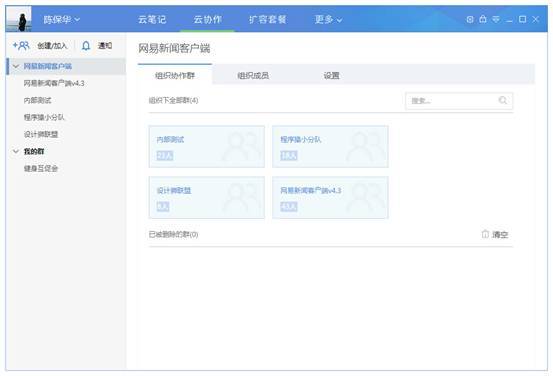The height and width of the screenshot is (376, 553).
Task: Open the 陈保华 account dropdown
Action: point(62,19)
